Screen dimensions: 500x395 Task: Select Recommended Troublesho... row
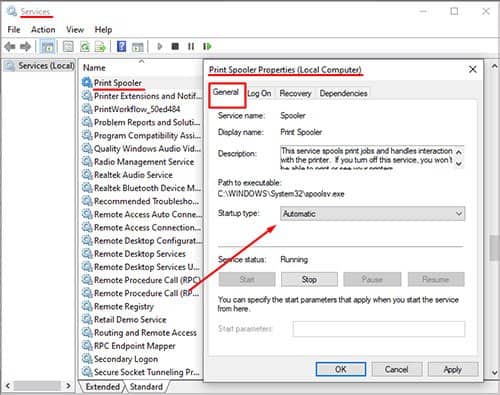(142, 201)
